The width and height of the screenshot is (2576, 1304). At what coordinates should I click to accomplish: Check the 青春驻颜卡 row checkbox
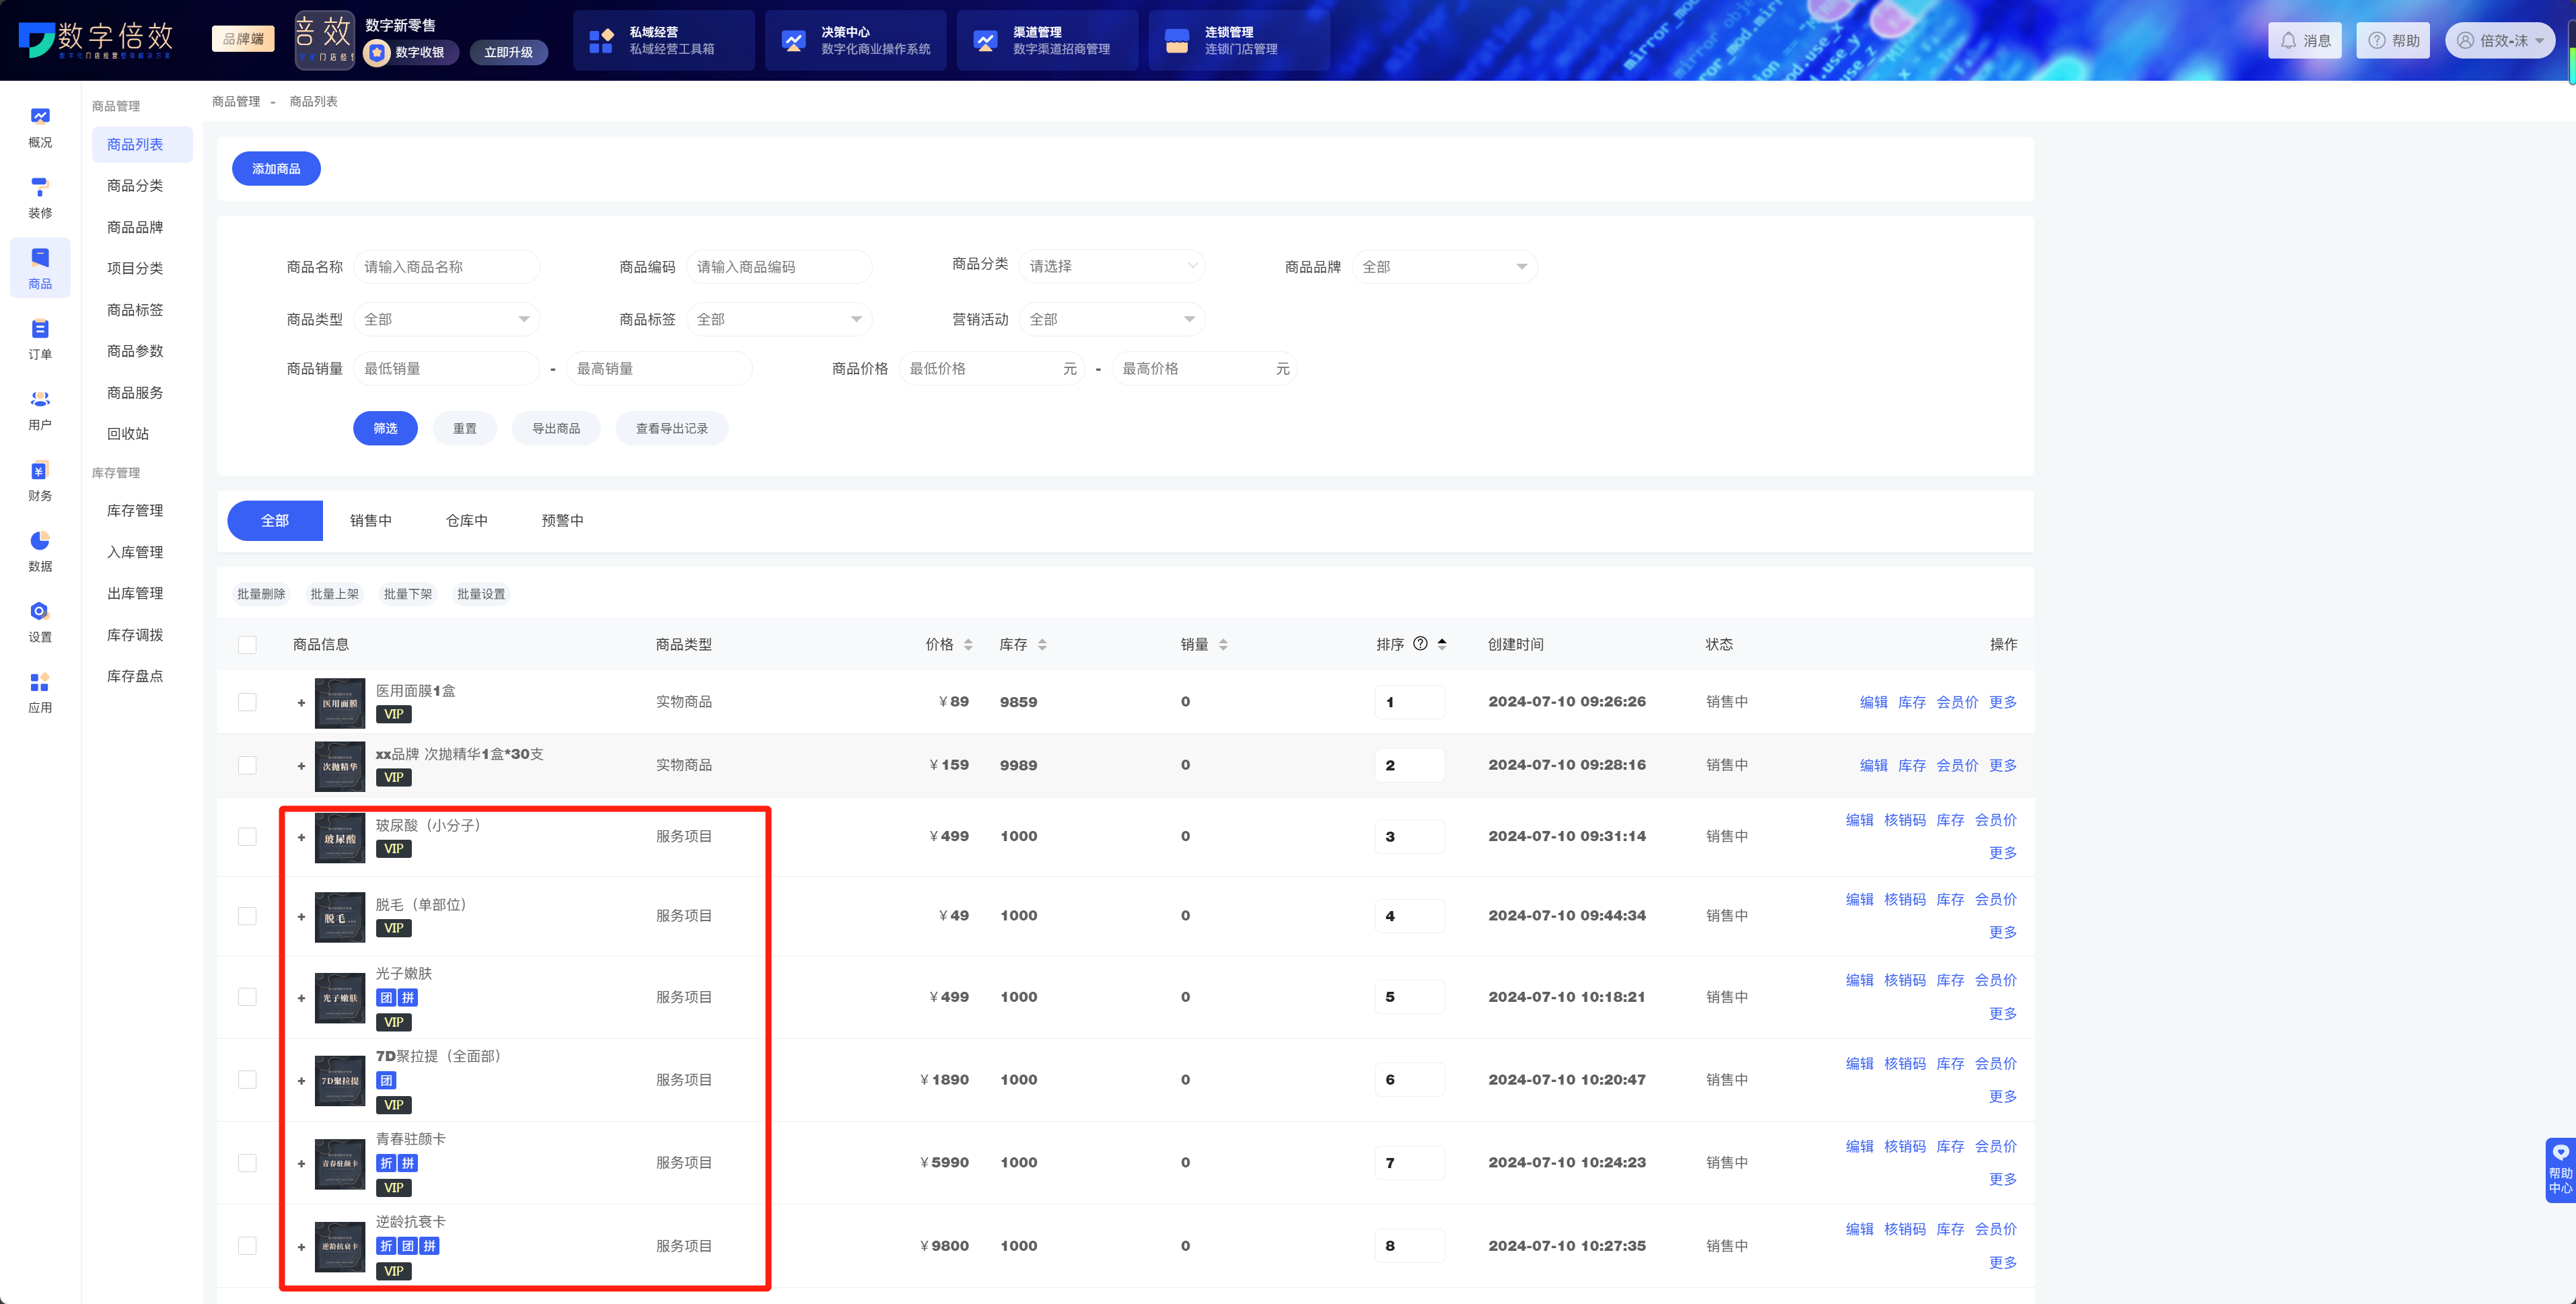pos(247,1163)
